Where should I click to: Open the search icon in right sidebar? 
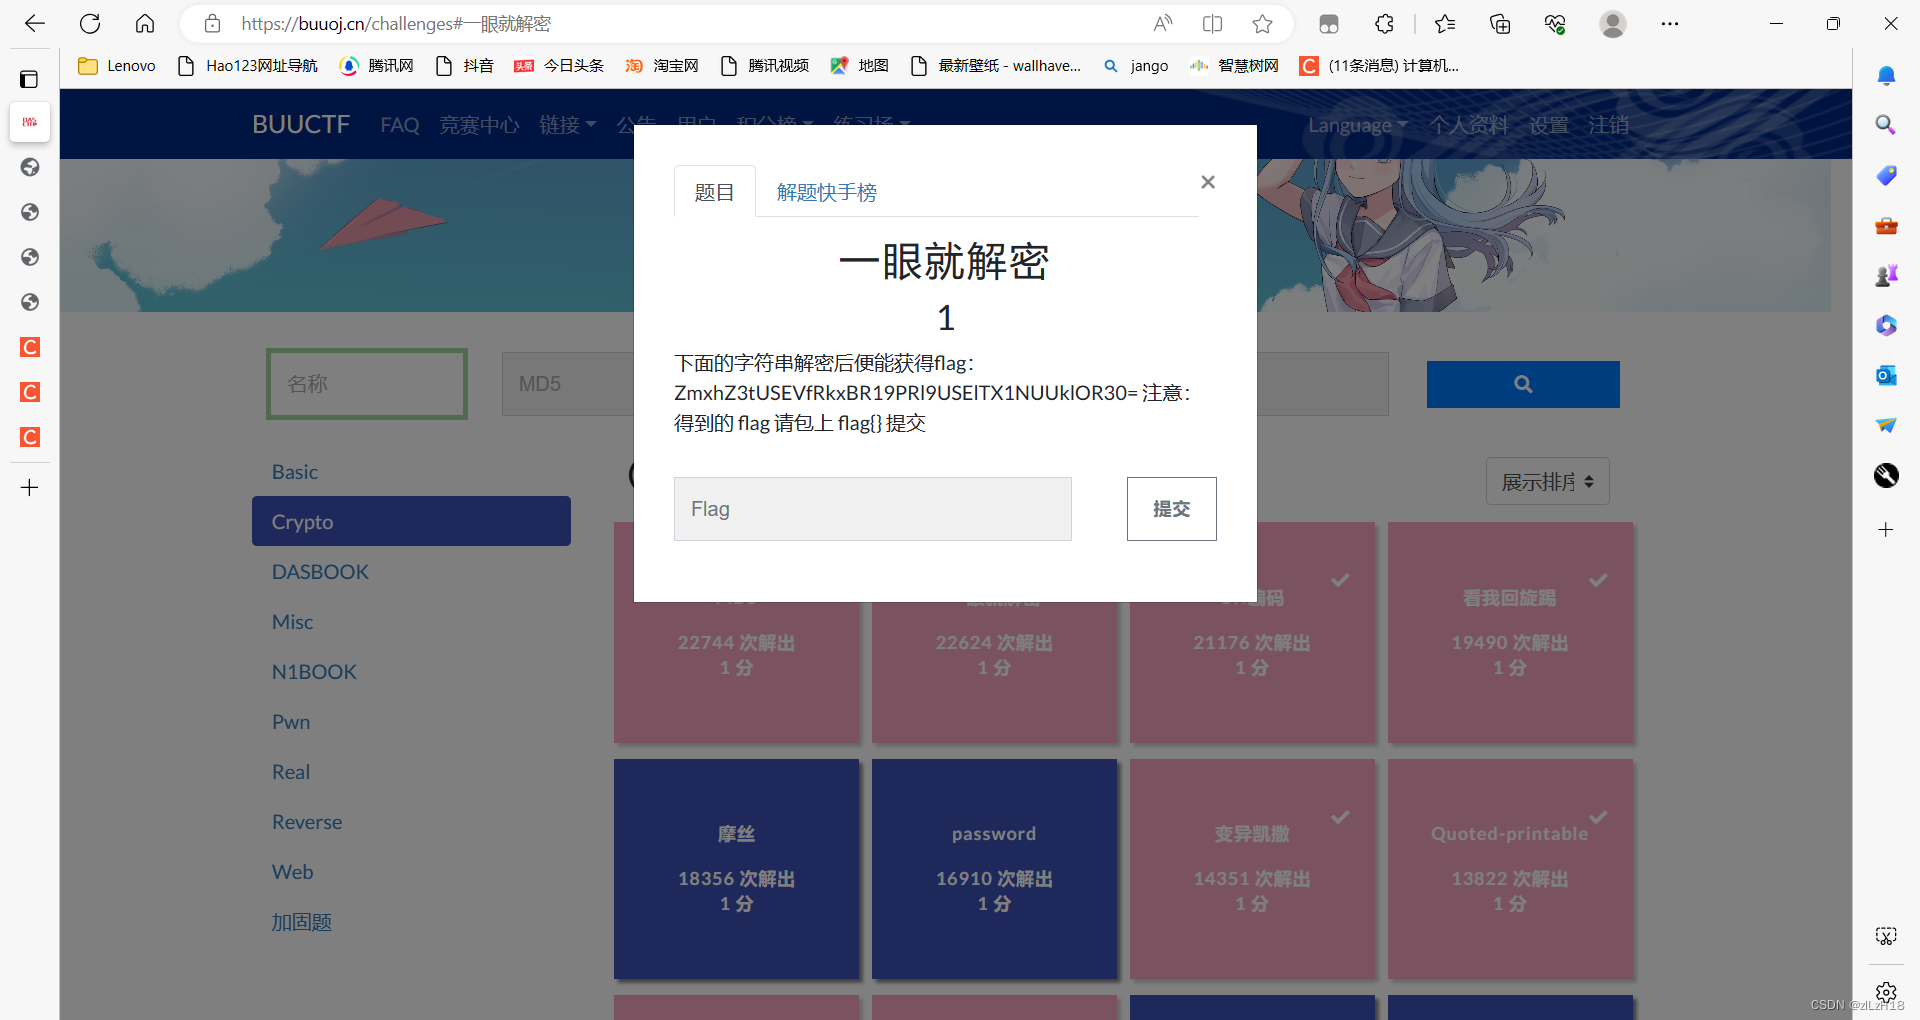(x=1886, y=125)
